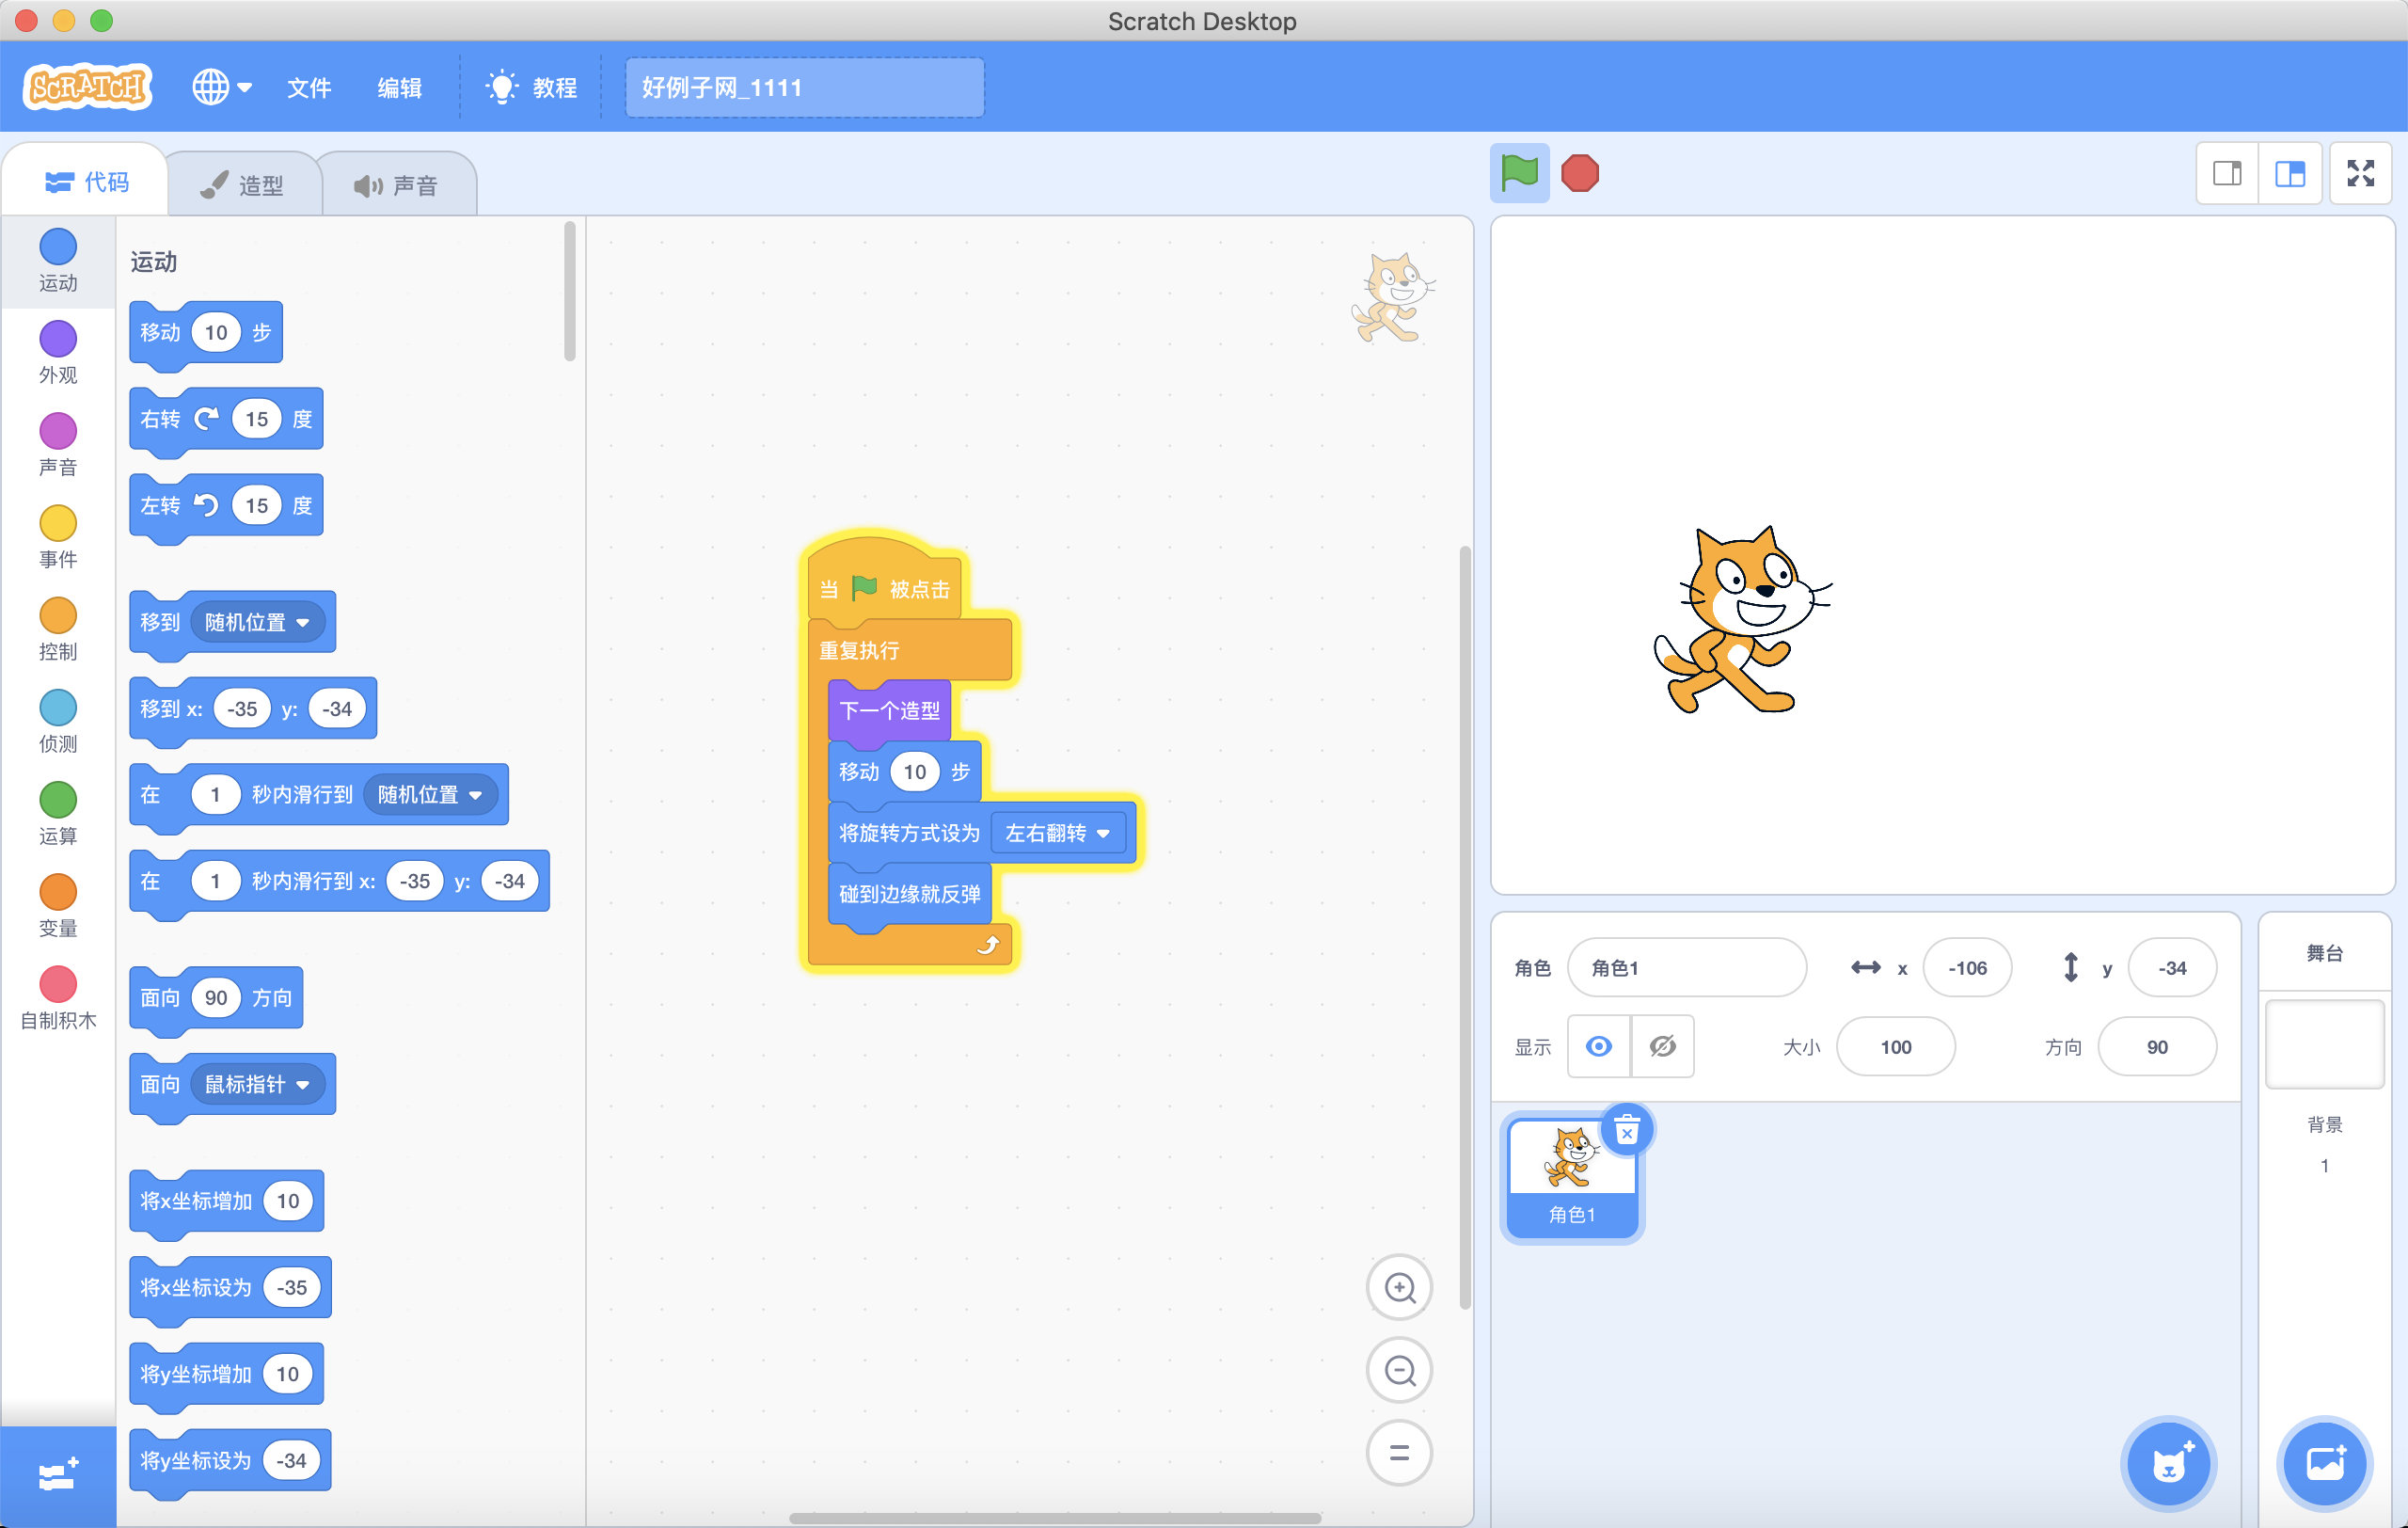The height and width of the screenshot is (1528, 2408).
Task: Click the sprite size field 100
Action: pyautogui.click(x=1895, y=1047)
